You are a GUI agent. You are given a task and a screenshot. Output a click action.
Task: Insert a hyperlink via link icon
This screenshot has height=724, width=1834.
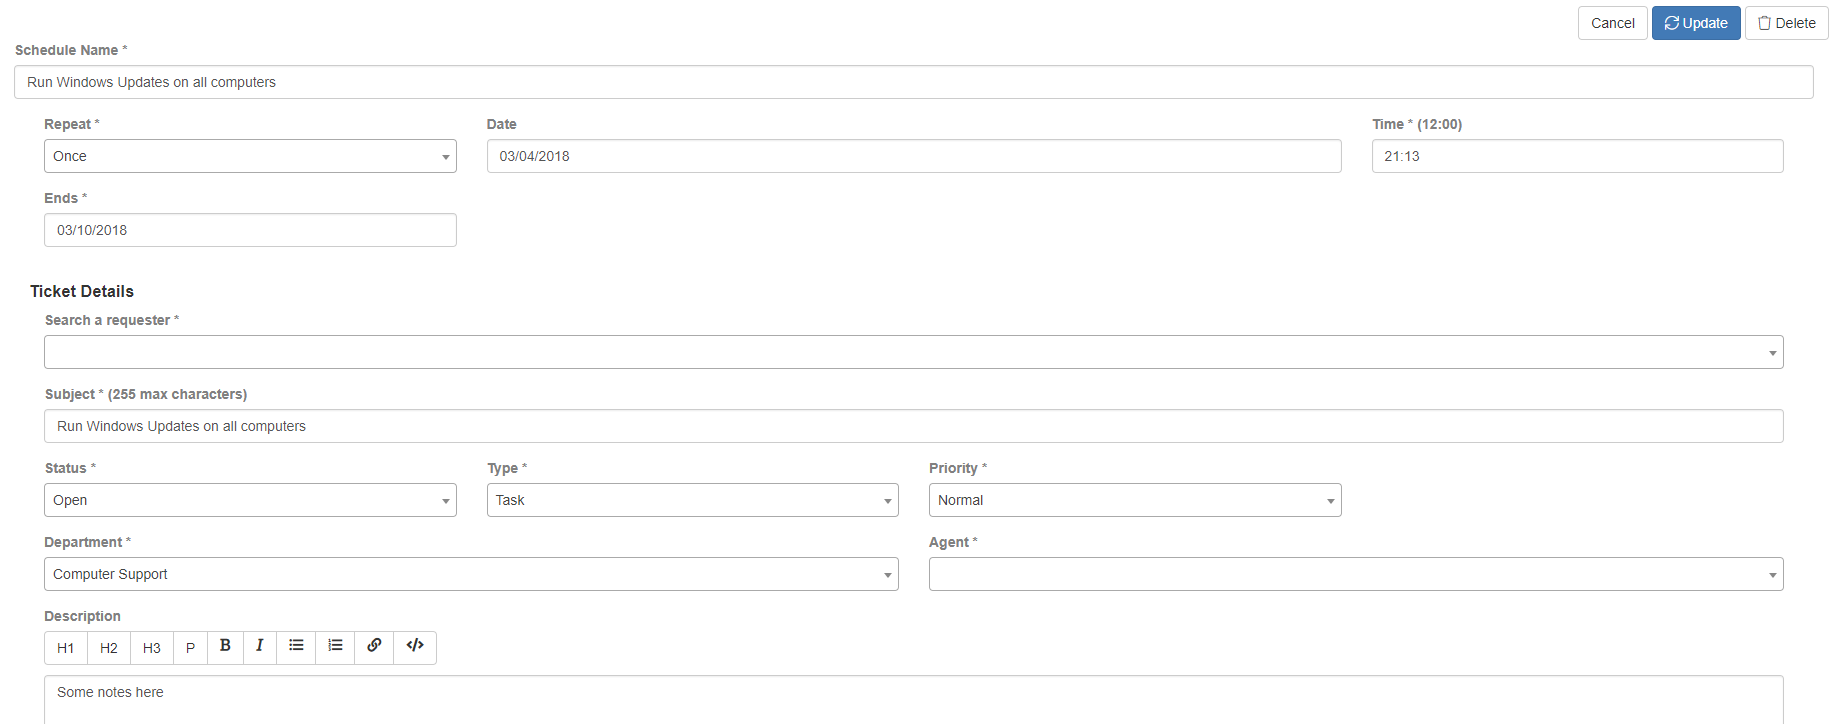pos(374,648)
